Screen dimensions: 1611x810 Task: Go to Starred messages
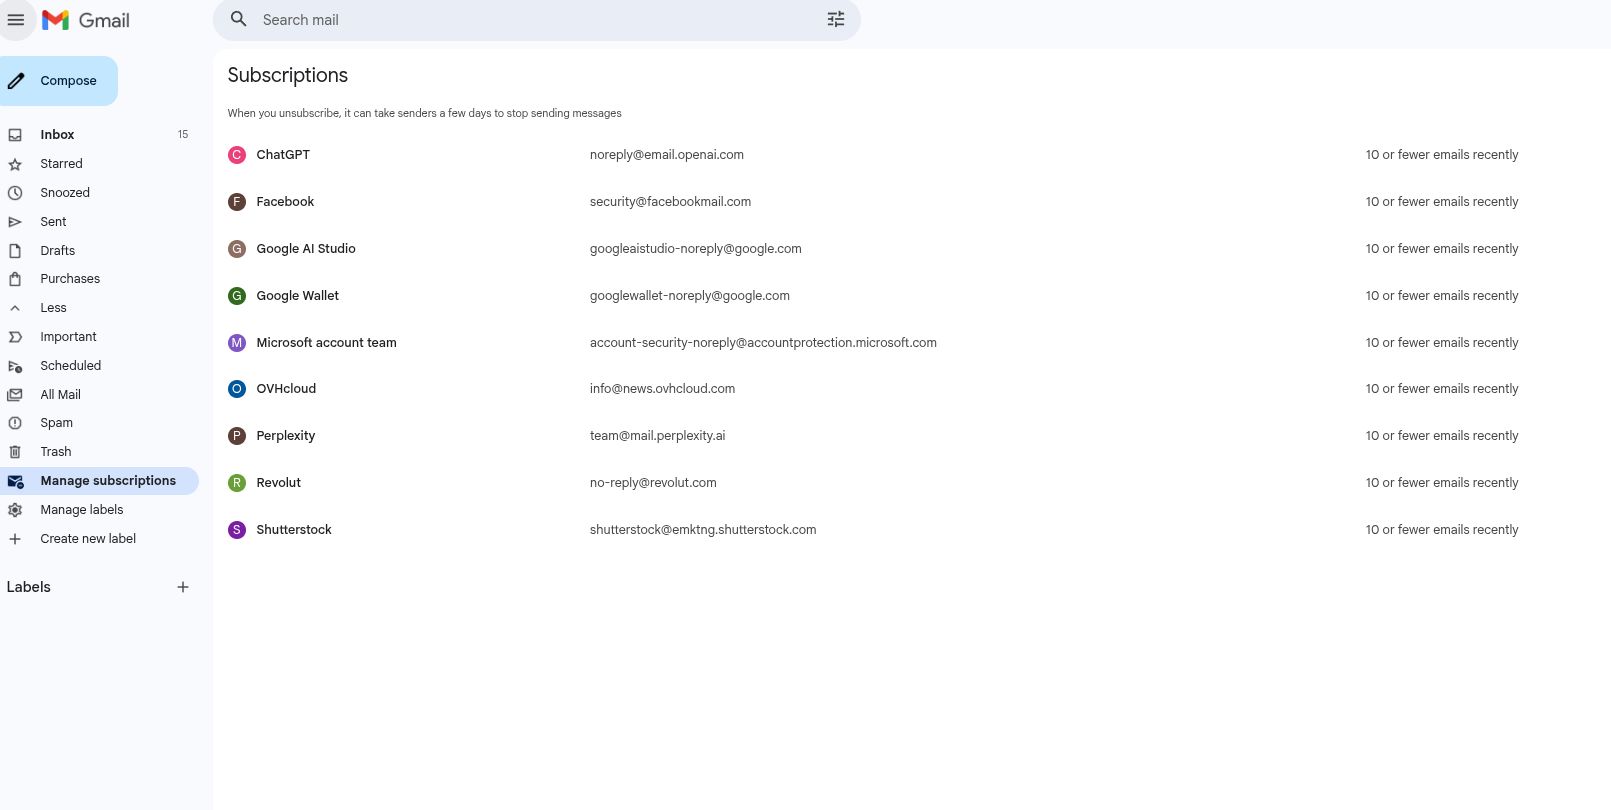coord(61,164)
